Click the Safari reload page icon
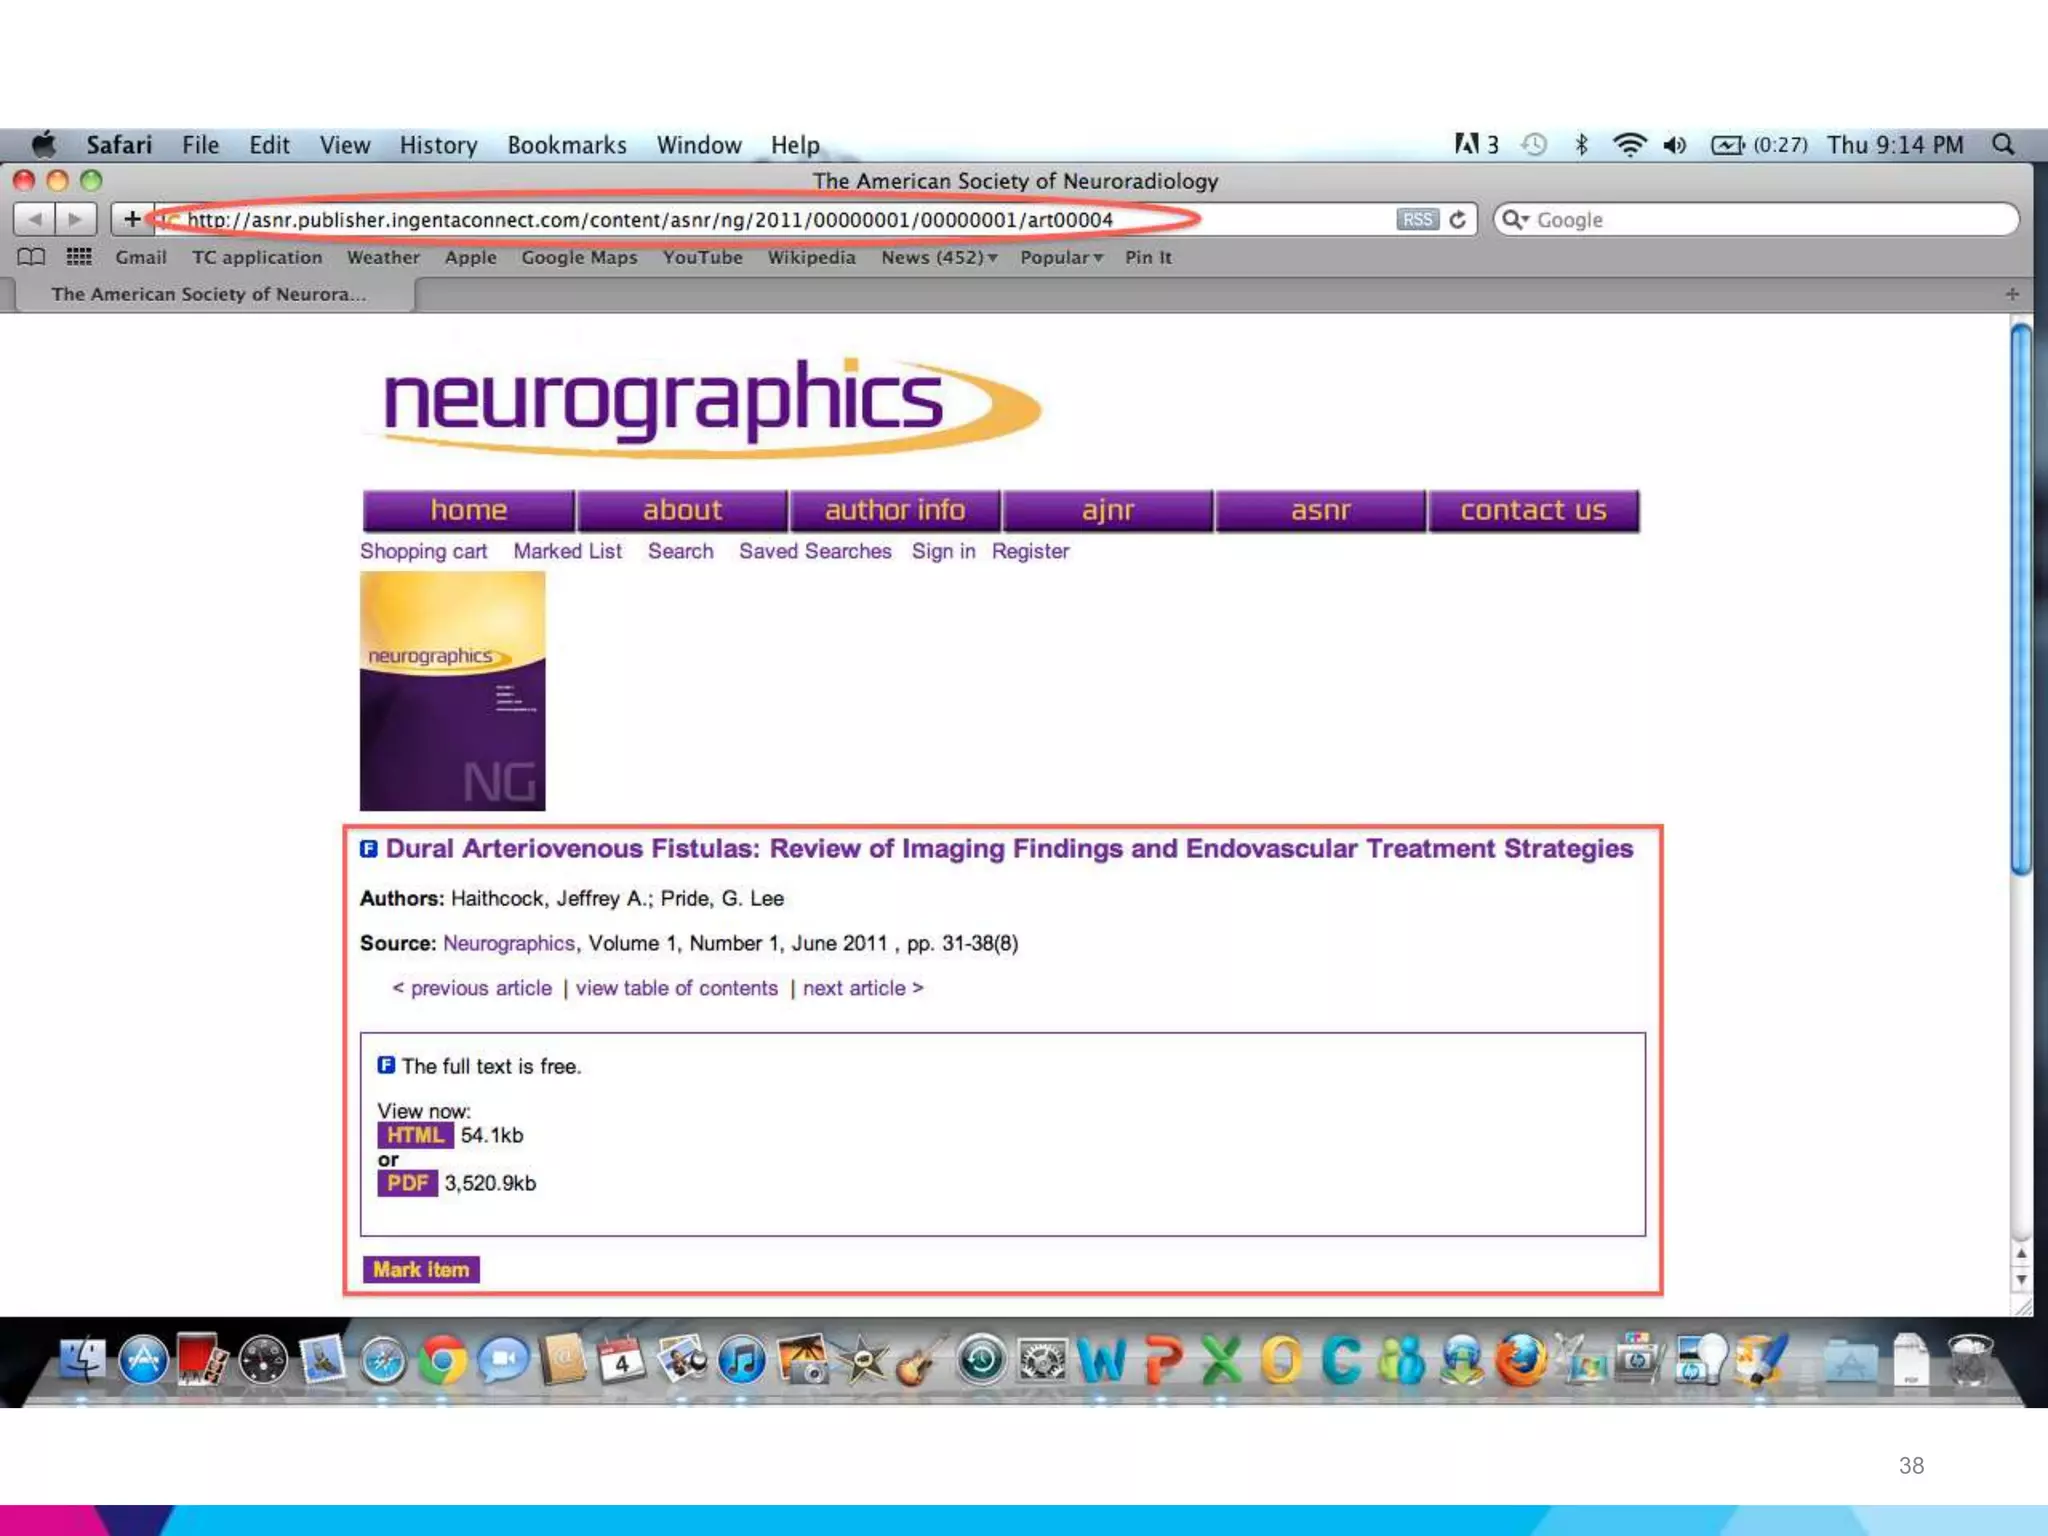The image size is (2048, 1536). pyautogui.click(x=1458, y=220)
